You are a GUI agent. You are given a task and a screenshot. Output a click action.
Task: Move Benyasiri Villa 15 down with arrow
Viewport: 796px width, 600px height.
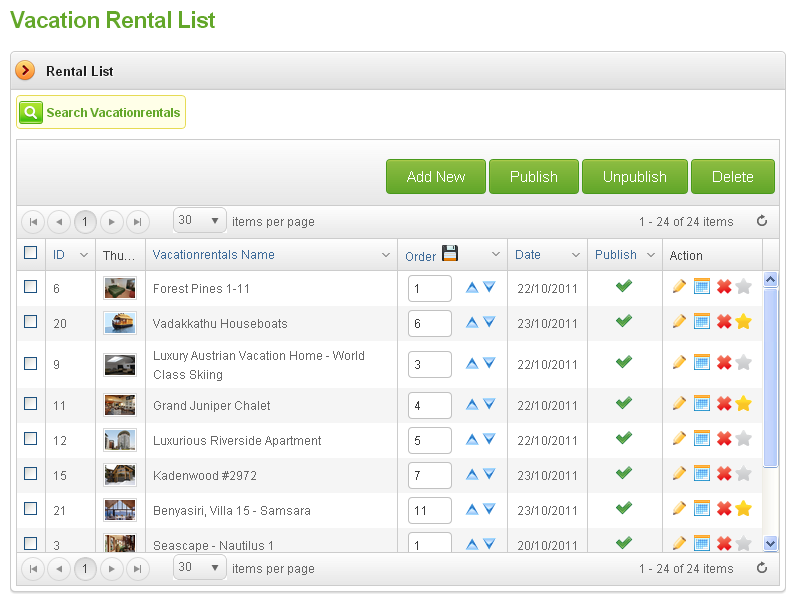[489, 509]
